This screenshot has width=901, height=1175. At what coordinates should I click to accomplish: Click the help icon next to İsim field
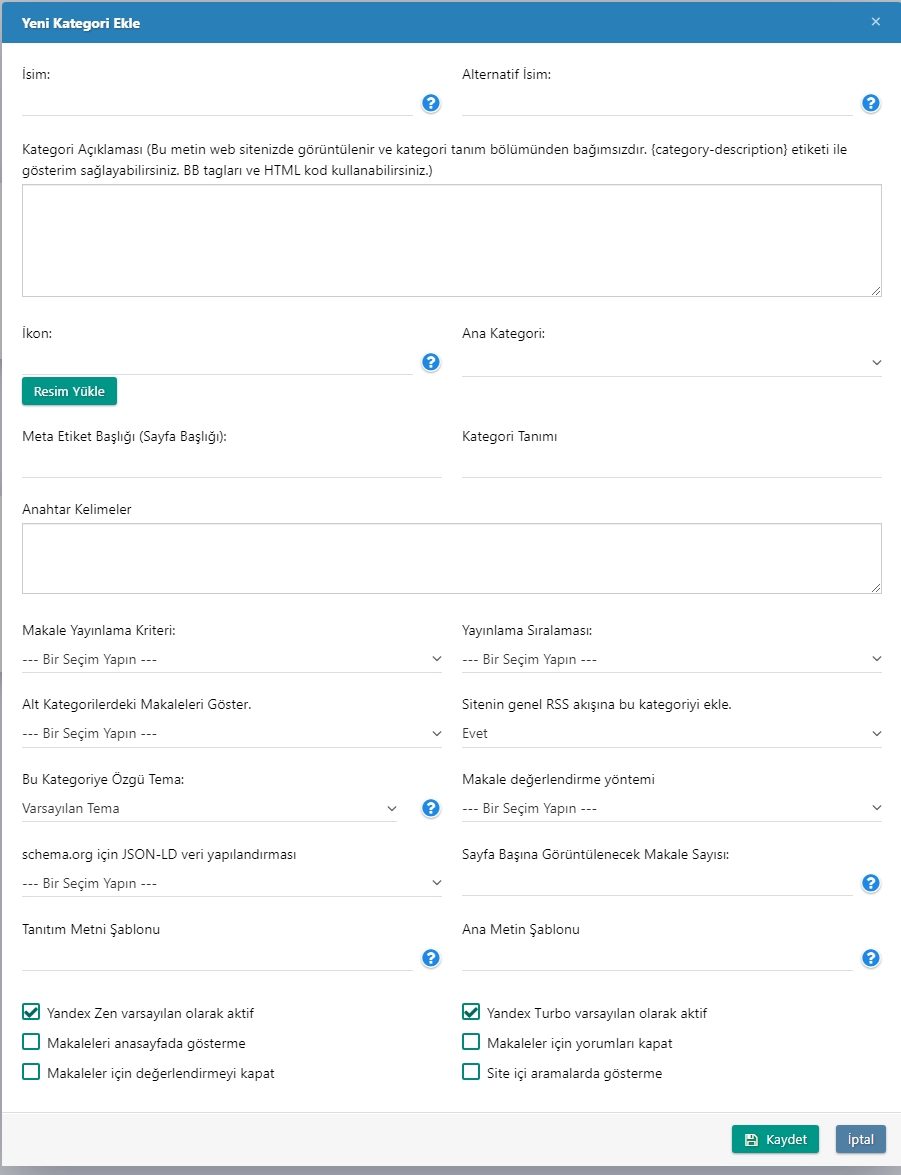(431, 103)
